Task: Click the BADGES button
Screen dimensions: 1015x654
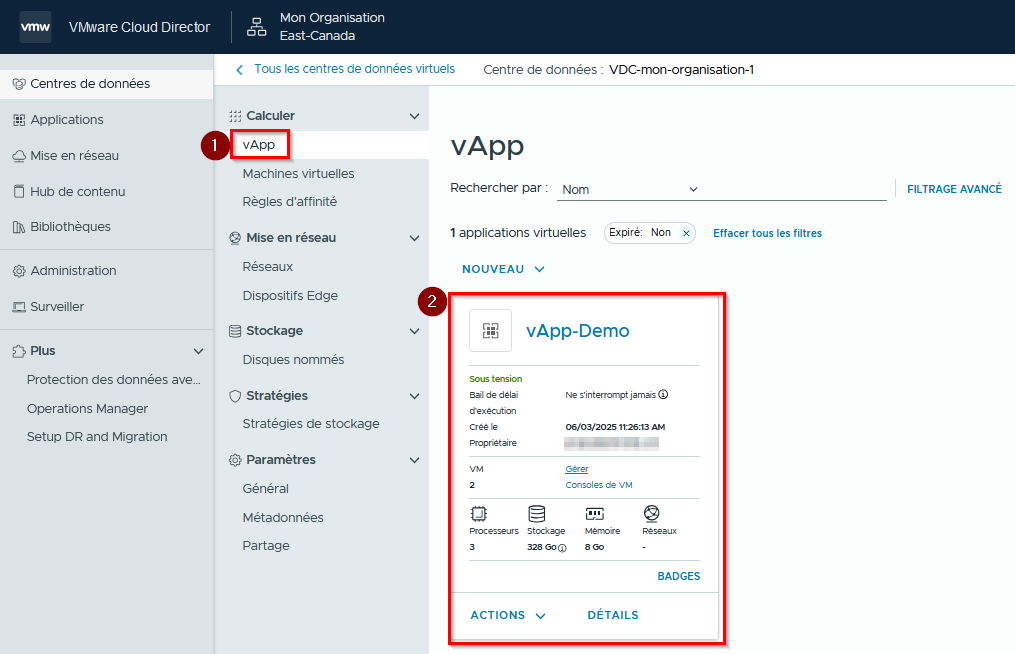Action: (x=678, y=576)
